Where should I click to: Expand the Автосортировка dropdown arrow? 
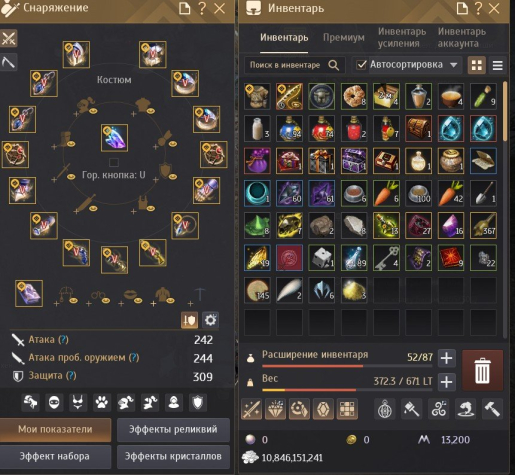(x=453, y=65)
